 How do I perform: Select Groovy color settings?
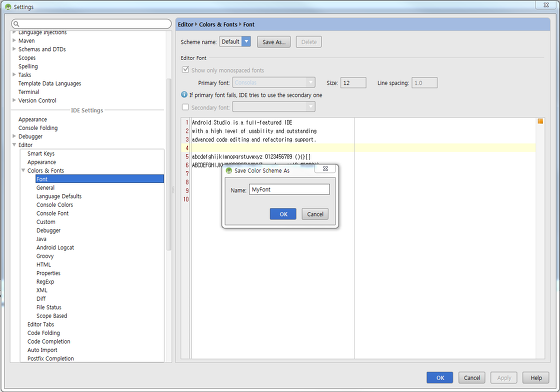coord(45,256)
